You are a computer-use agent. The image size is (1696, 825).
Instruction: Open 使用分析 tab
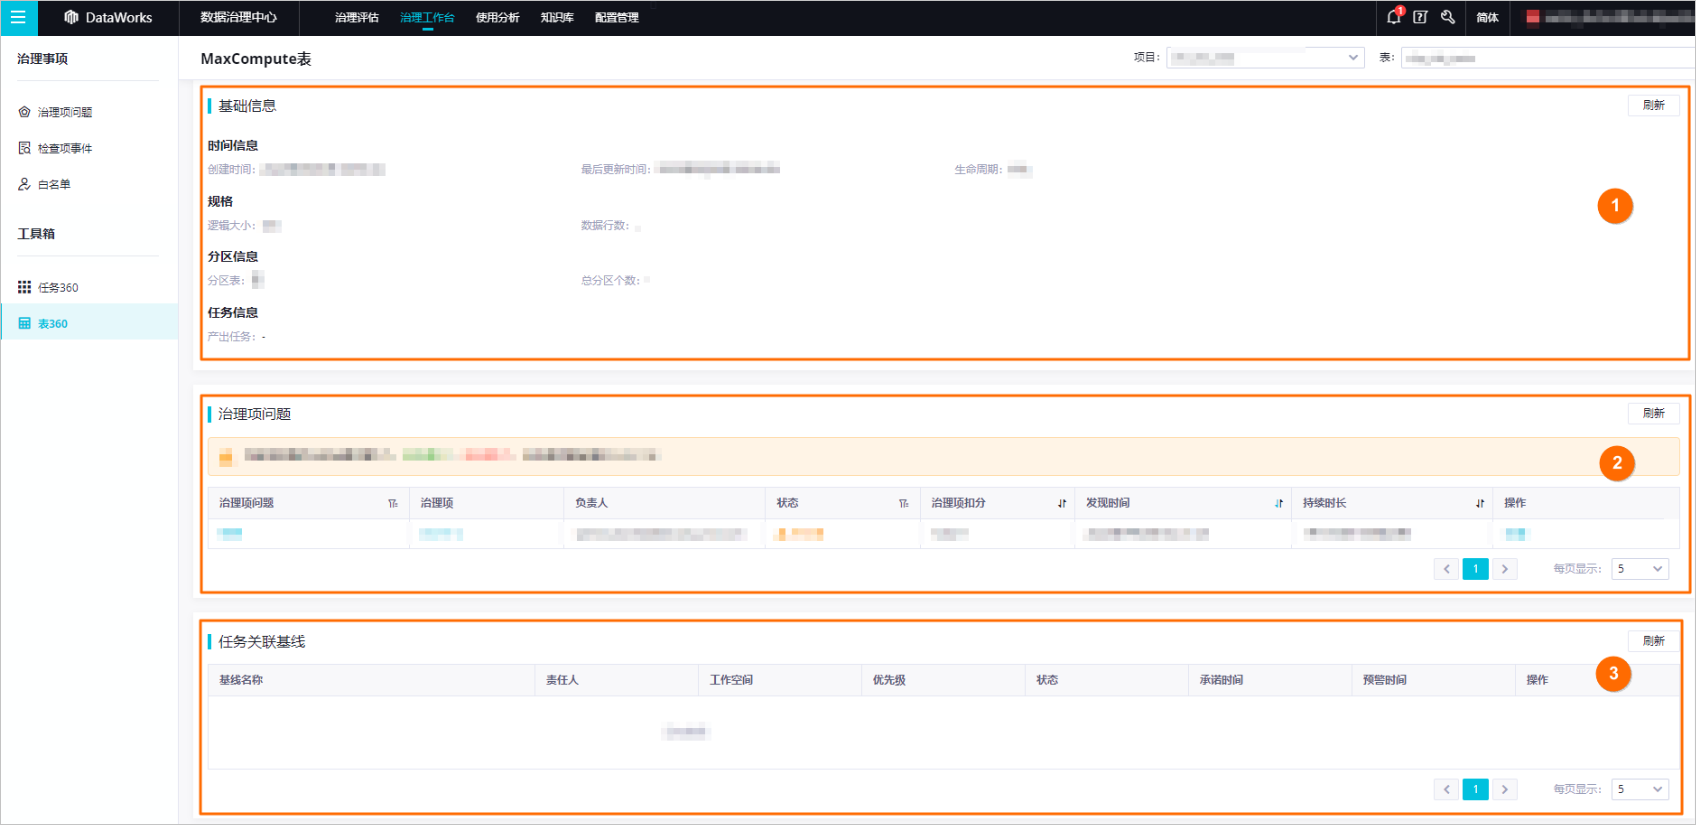(497, 17)
